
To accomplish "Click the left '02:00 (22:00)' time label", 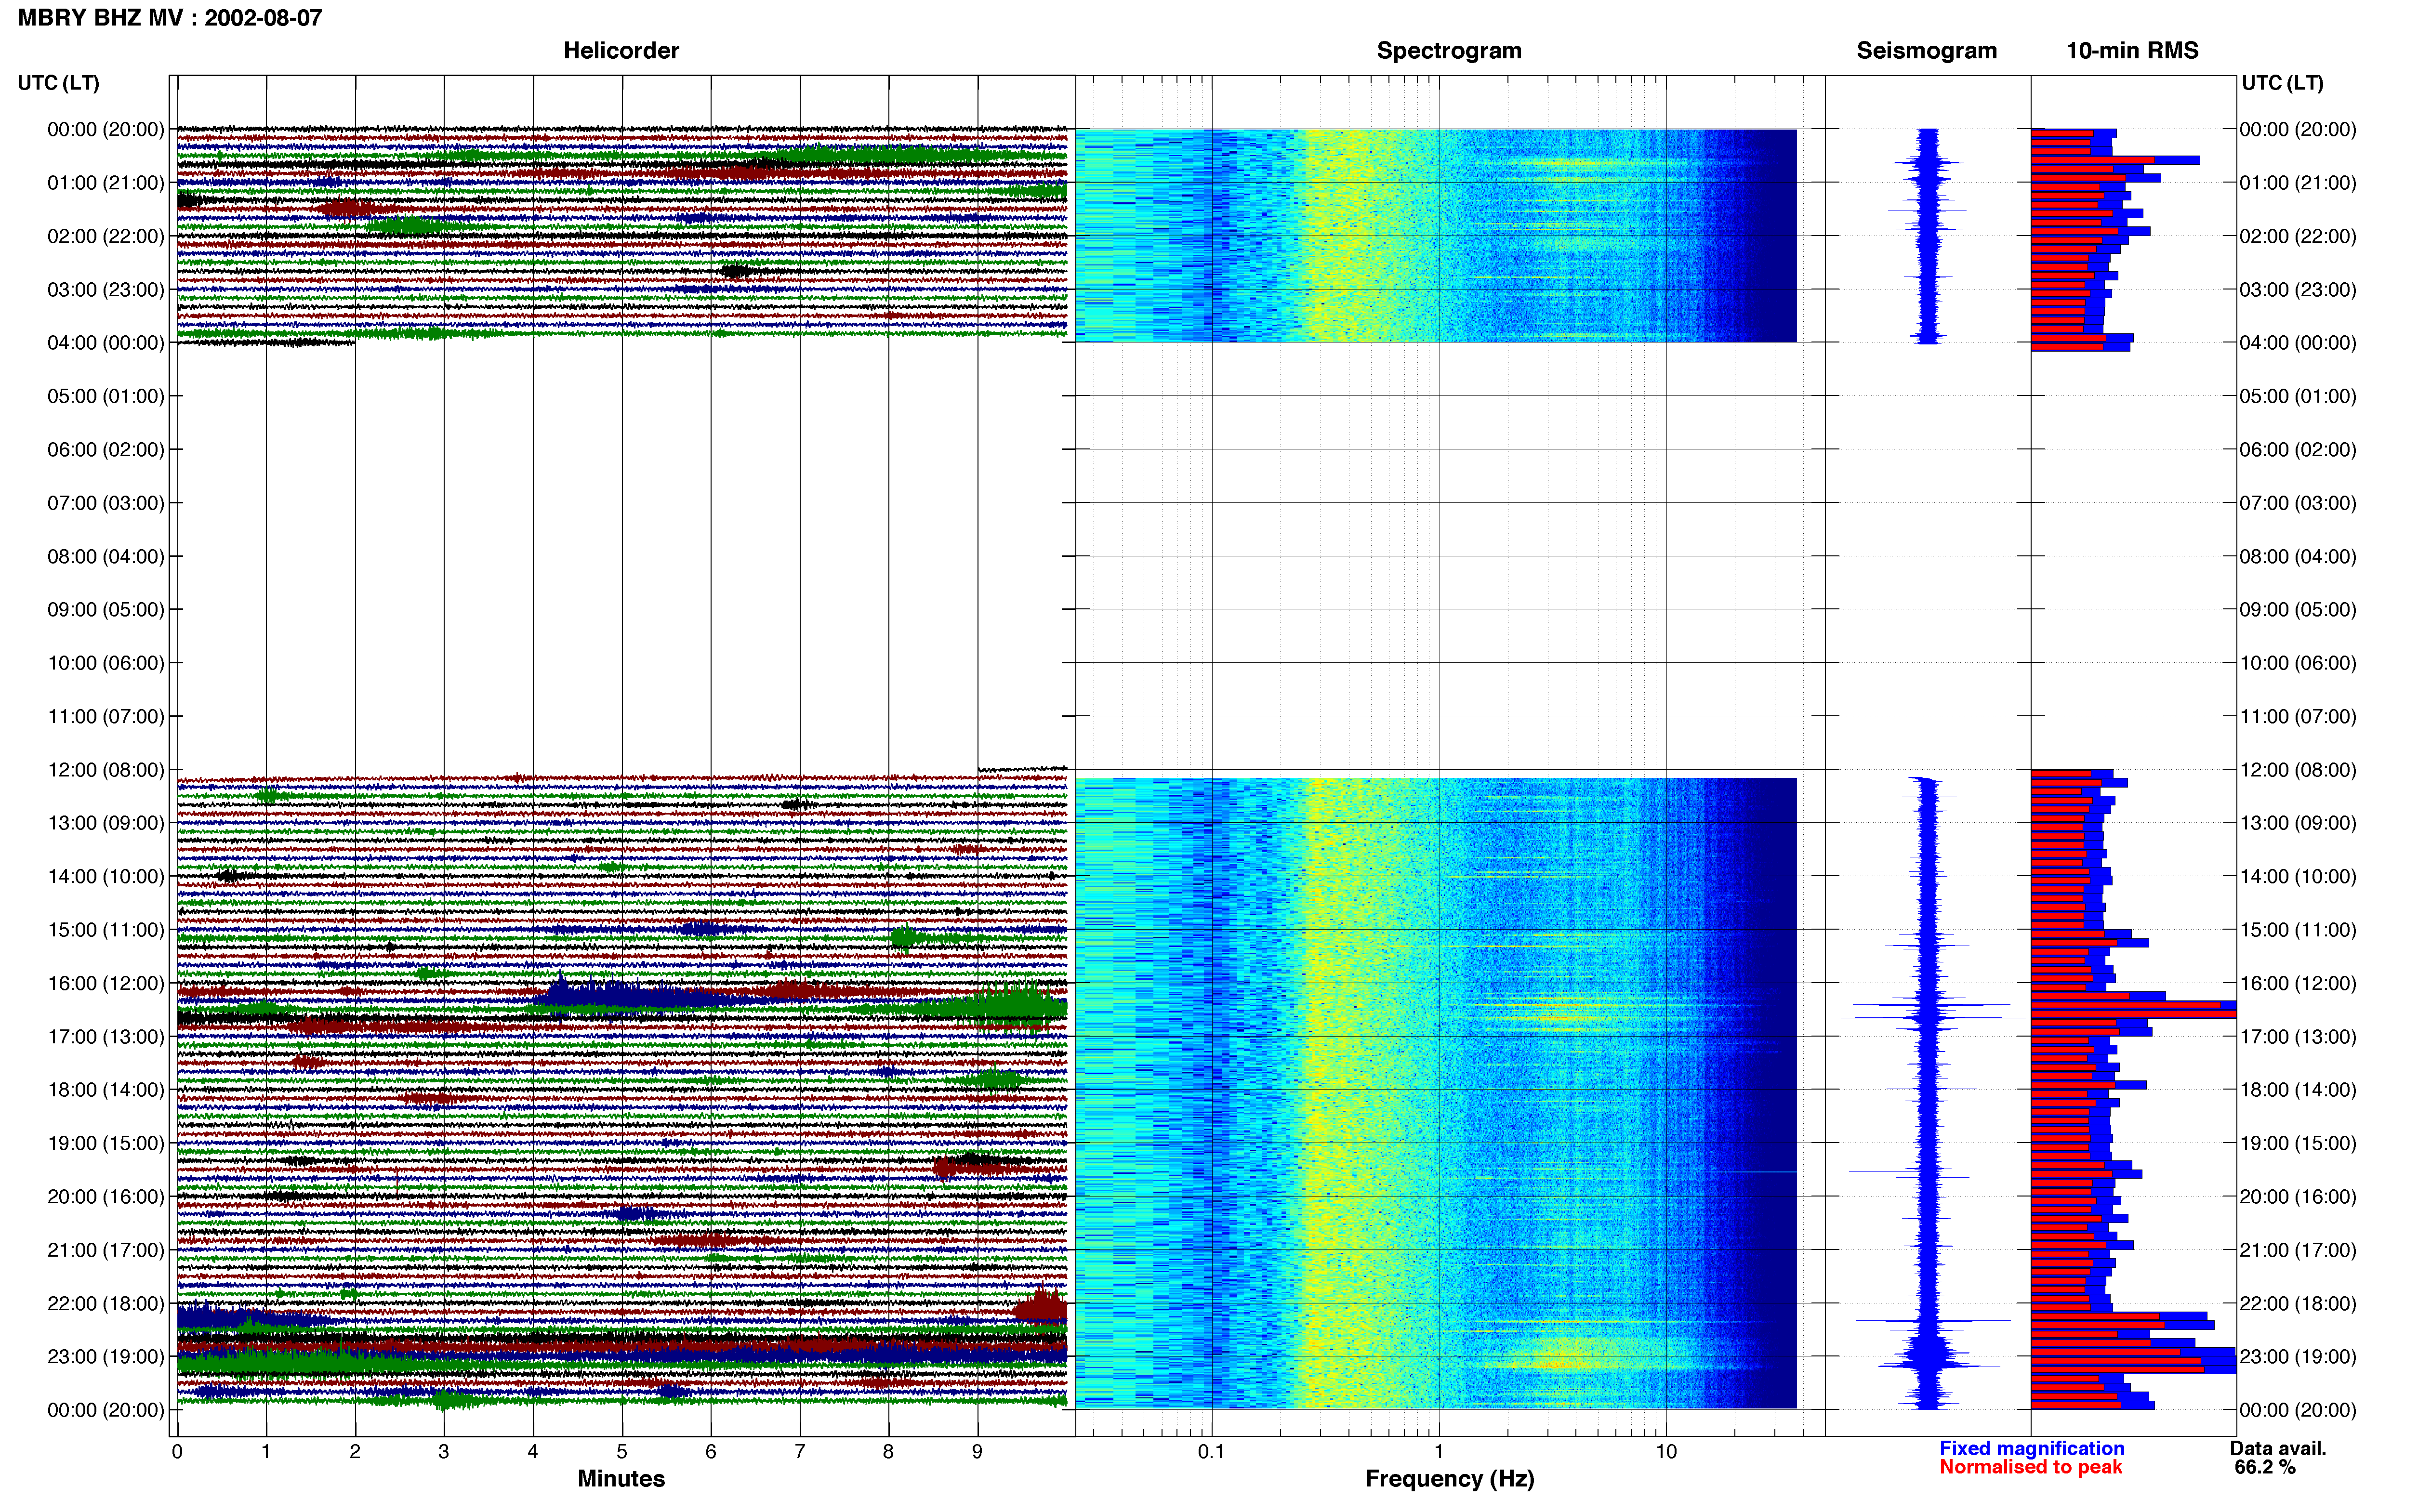I will (x=106, y=236).
